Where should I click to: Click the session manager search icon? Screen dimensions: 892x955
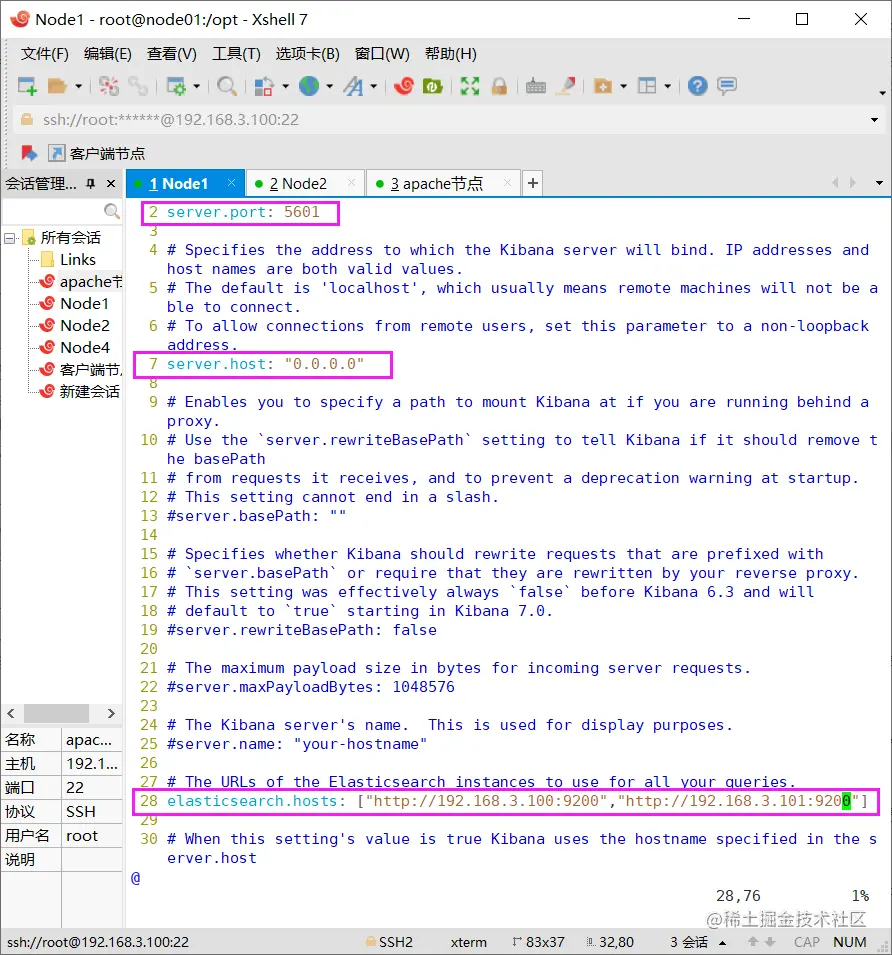(111, 211)
